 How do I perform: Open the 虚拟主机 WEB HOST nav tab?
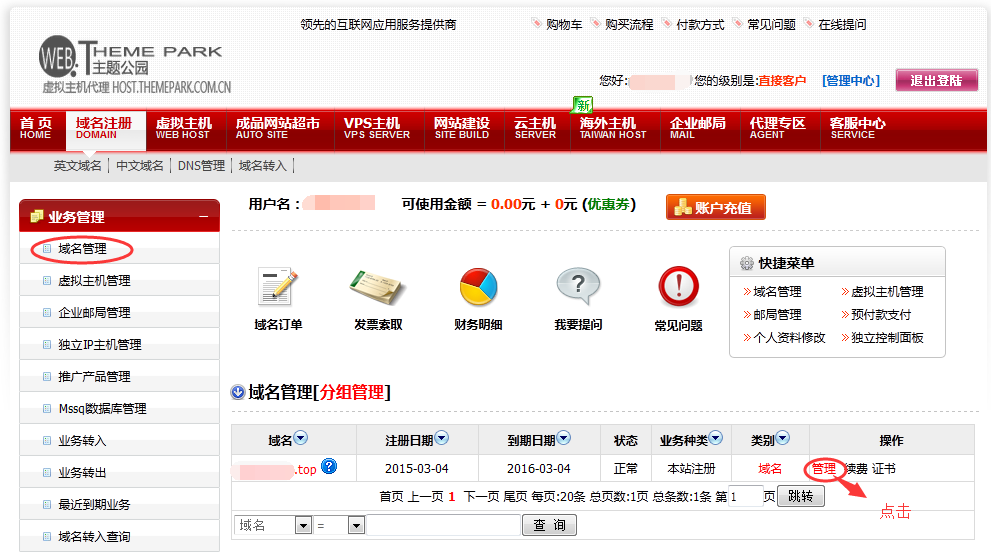(184, 128)
